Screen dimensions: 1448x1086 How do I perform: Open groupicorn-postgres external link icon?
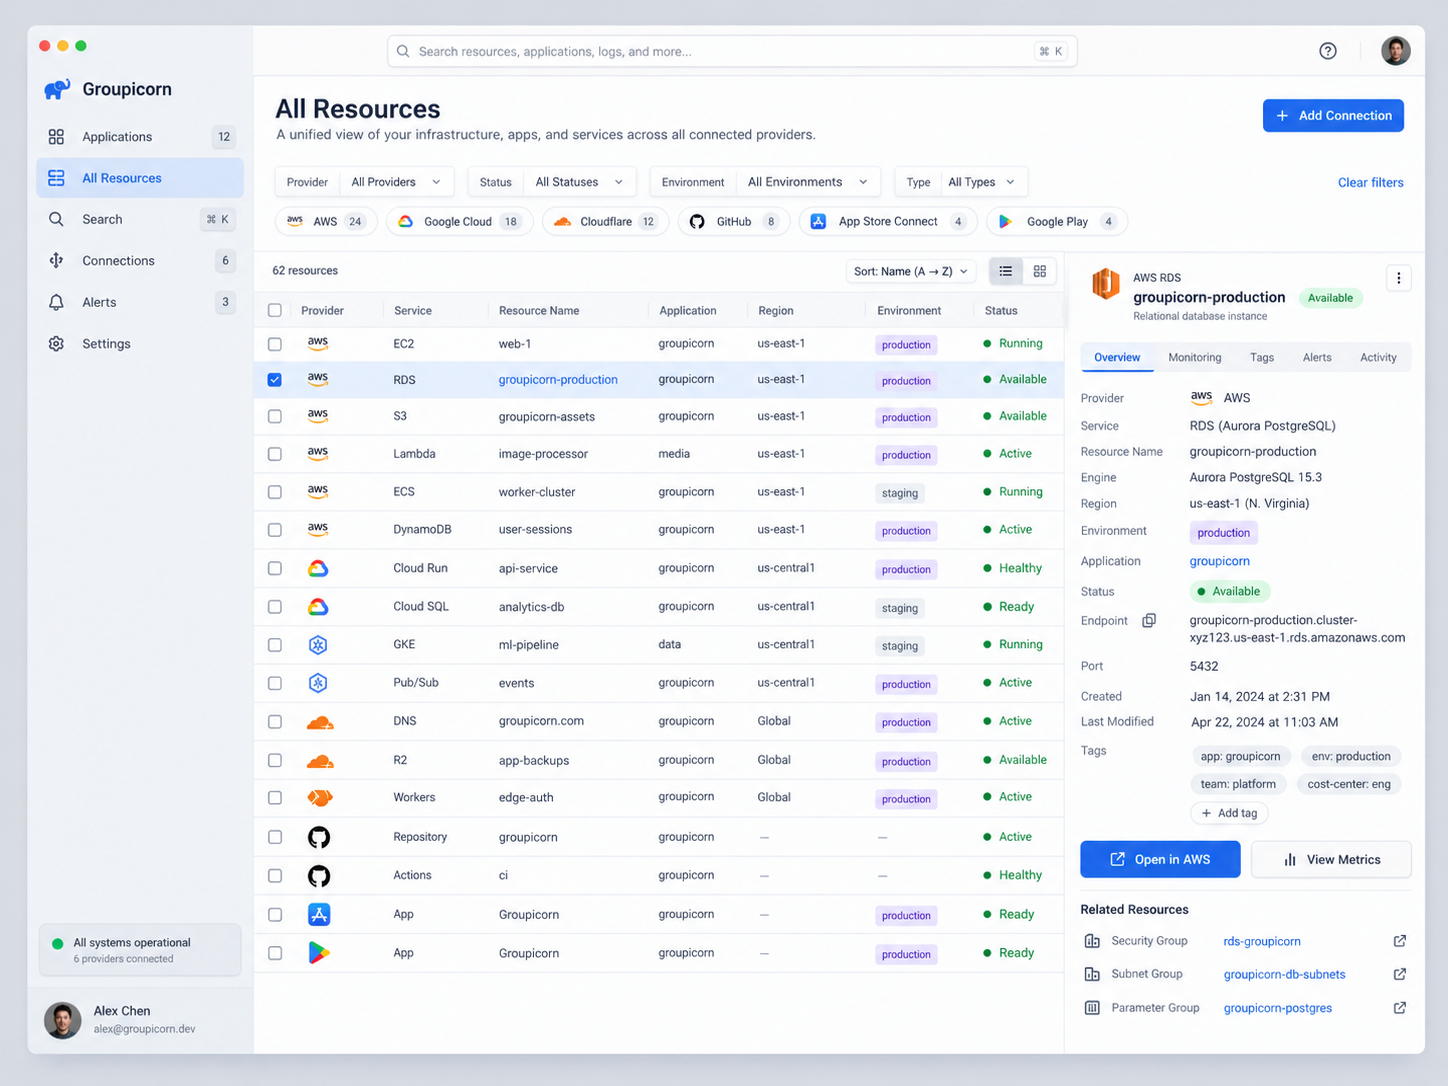tap(1400, 1008)
